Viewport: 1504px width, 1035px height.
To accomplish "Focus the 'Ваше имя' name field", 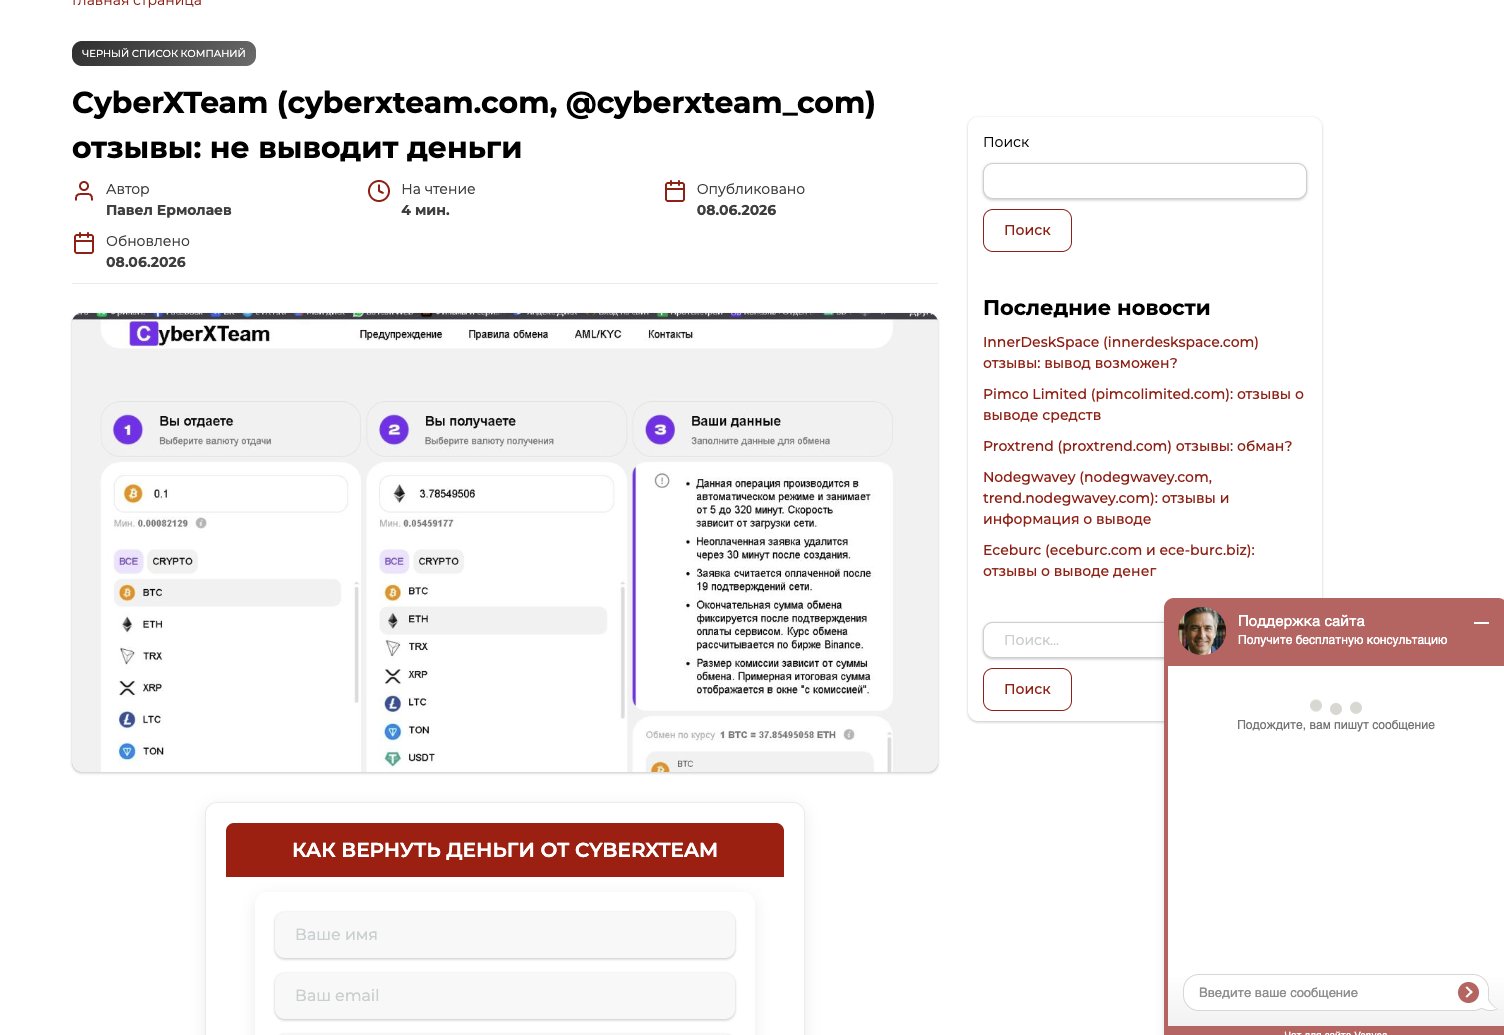I will pyautogui.click(x=505, y=934).
